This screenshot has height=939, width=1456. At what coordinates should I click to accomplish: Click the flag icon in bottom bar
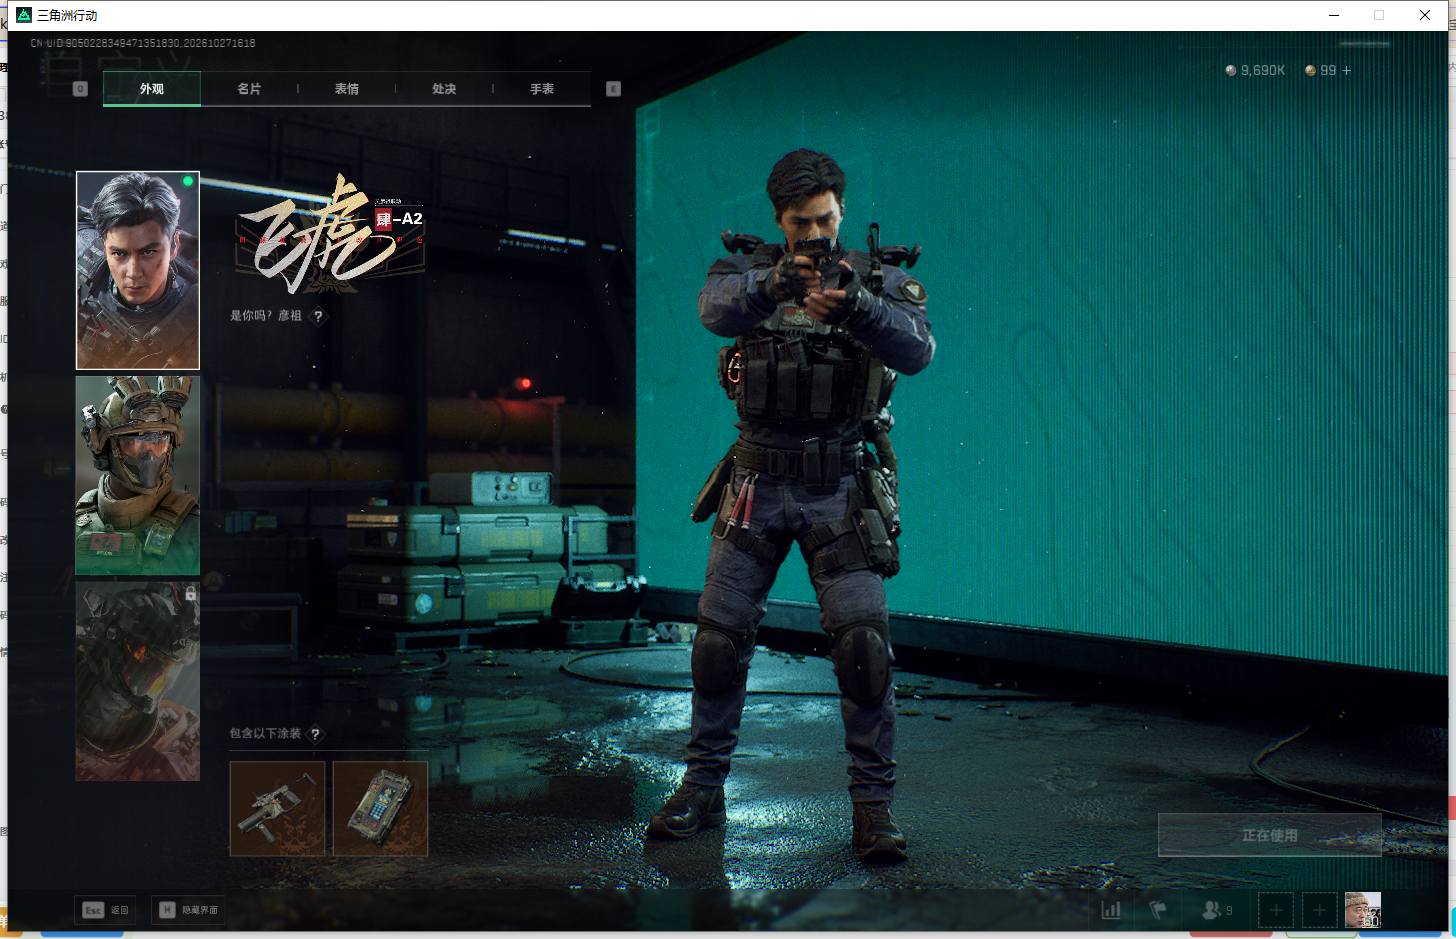(1158, 910)
